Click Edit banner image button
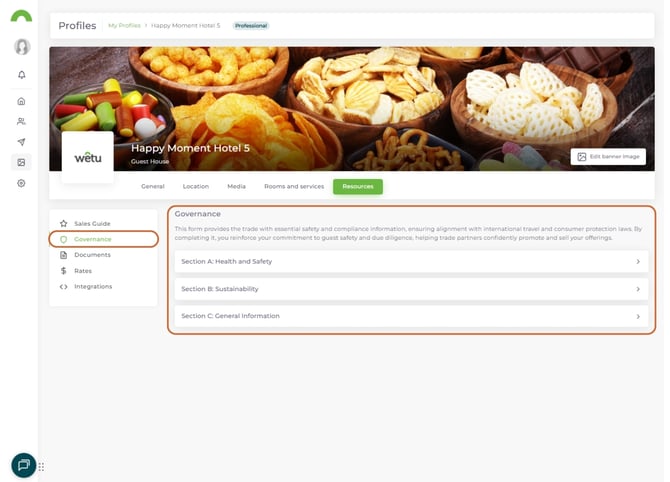The height and width of the screenshot is (482, 670). tap(608, 157)
